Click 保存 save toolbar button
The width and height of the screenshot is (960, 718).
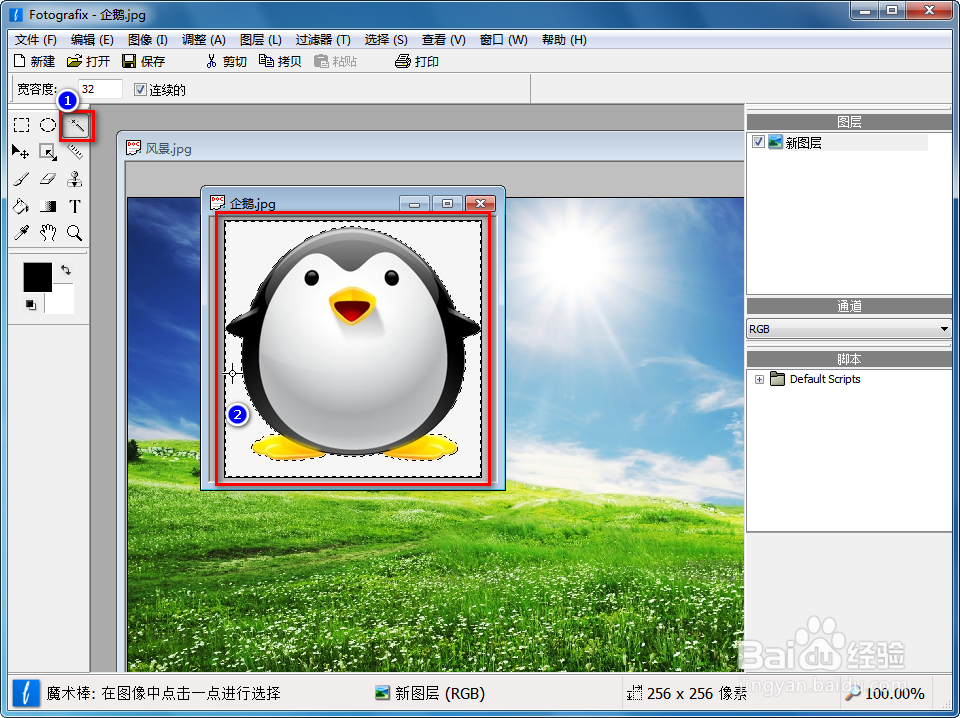[144, 61]
